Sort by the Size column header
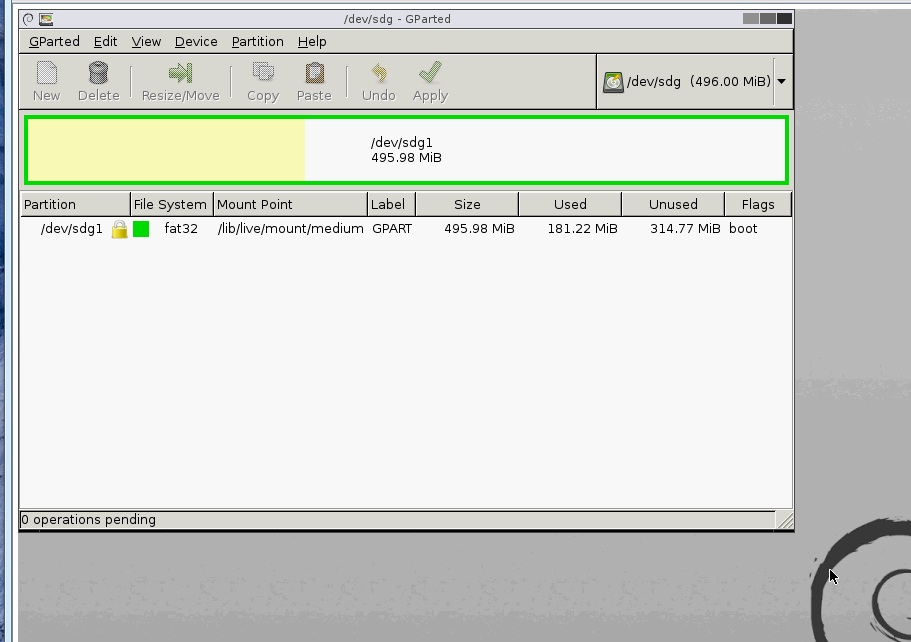911x642 pixels. (467, 204)
